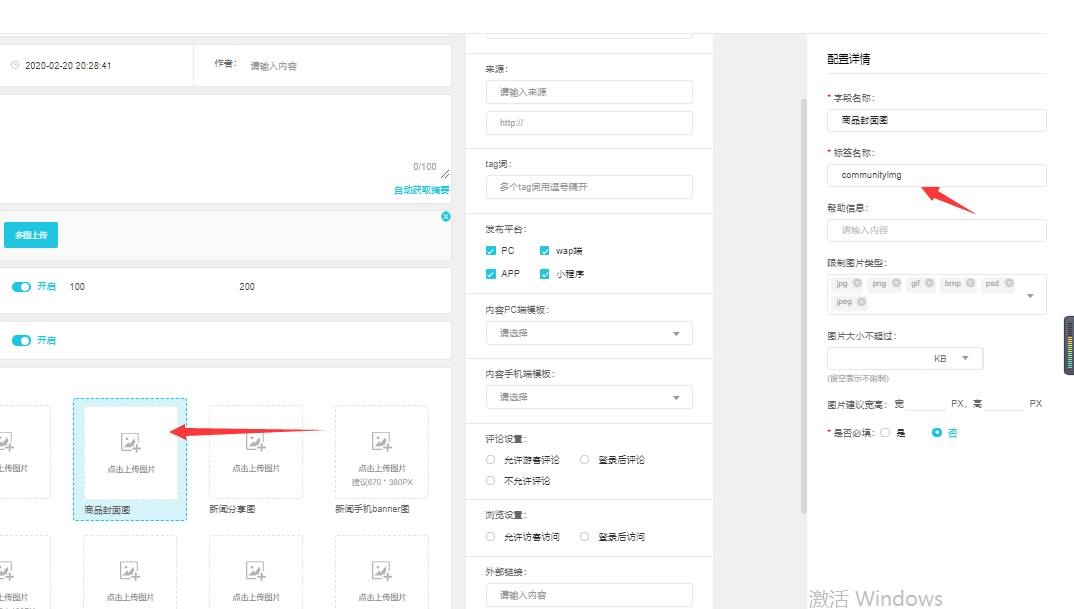This screenshot has width=1074, height=609.
Task: Open the 内容手机端模板 dropdown
Action: pyautogui.click(x=589, y=397)
